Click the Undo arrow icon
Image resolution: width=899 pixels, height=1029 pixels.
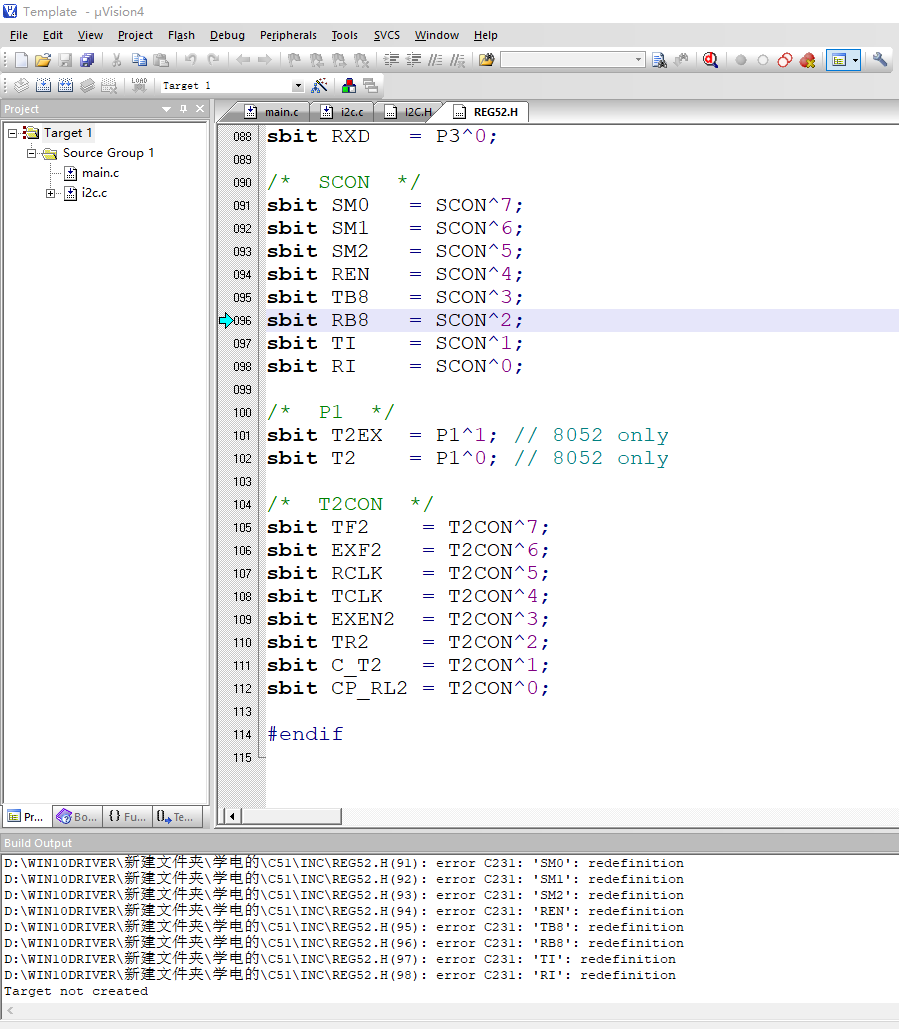[x=190, y=60]
